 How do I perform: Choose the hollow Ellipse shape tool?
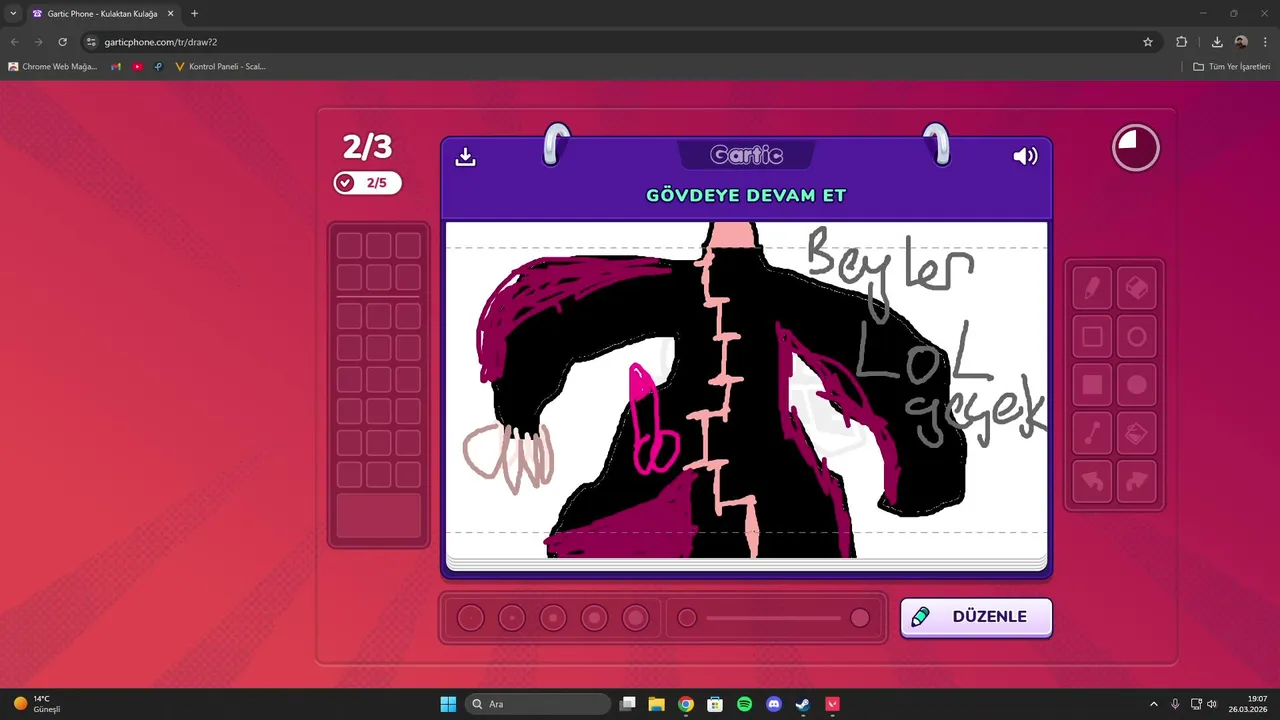coord(1137,337)
